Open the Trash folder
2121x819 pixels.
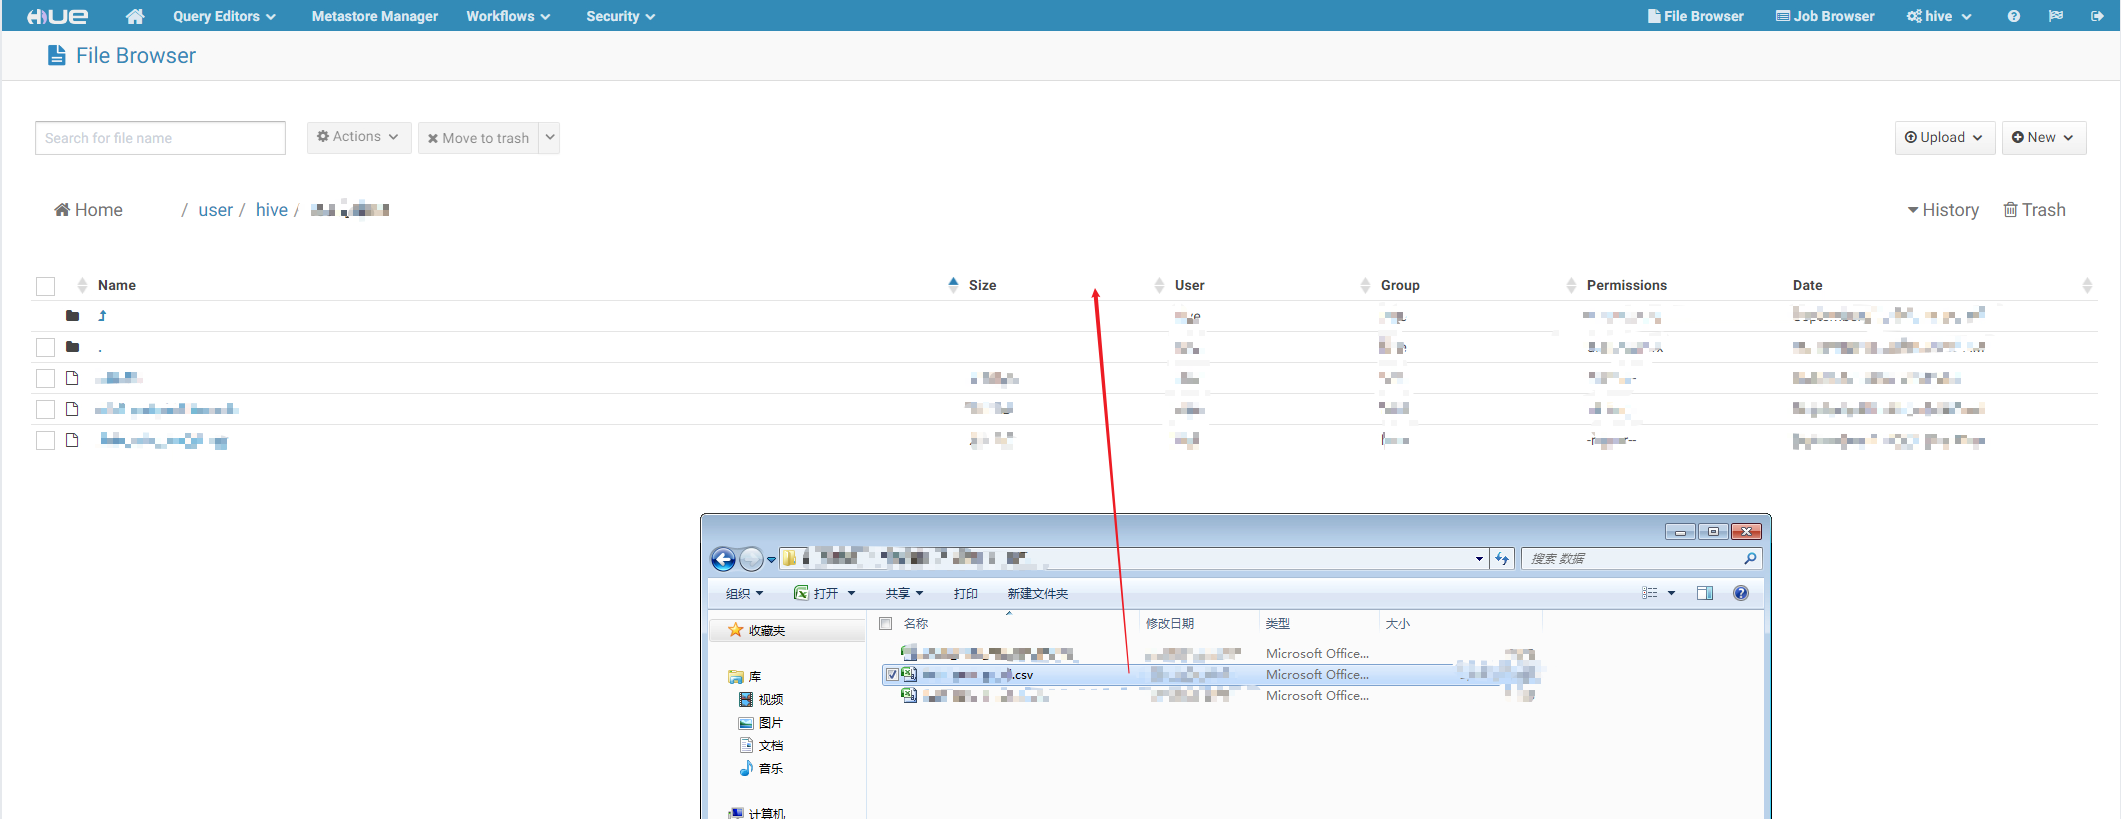[x=2034, y=210]
